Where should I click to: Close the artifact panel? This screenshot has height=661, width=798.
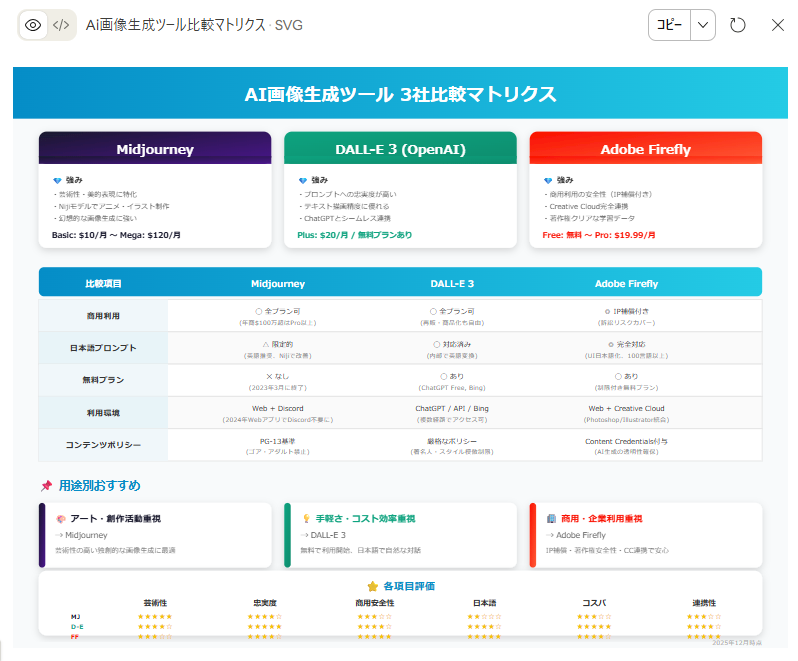(x=778, y=25)
